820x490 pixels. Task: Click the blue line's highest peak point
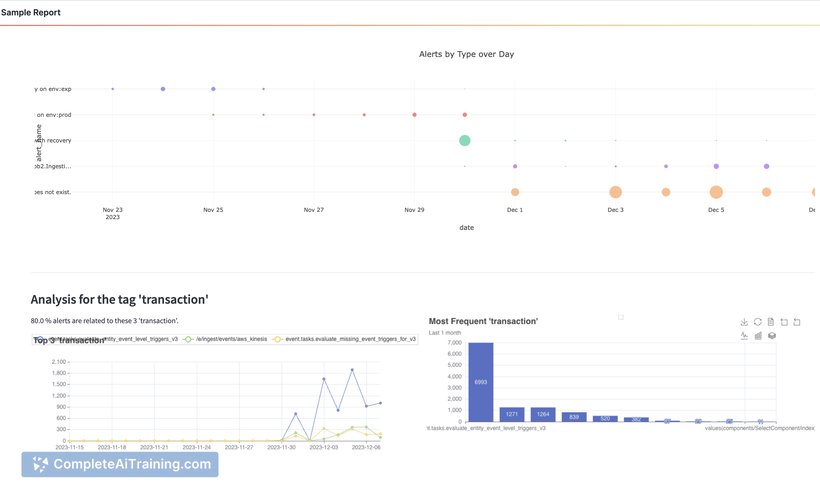(352, 370)
